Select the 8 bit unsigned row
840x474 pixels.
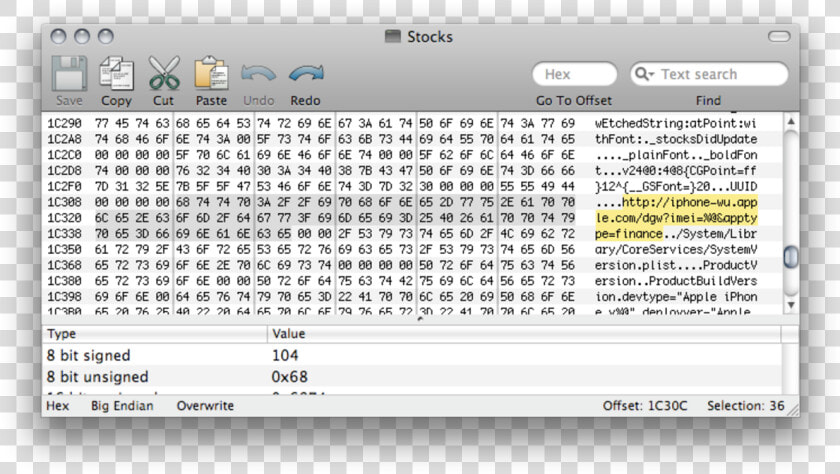point(412,377)
